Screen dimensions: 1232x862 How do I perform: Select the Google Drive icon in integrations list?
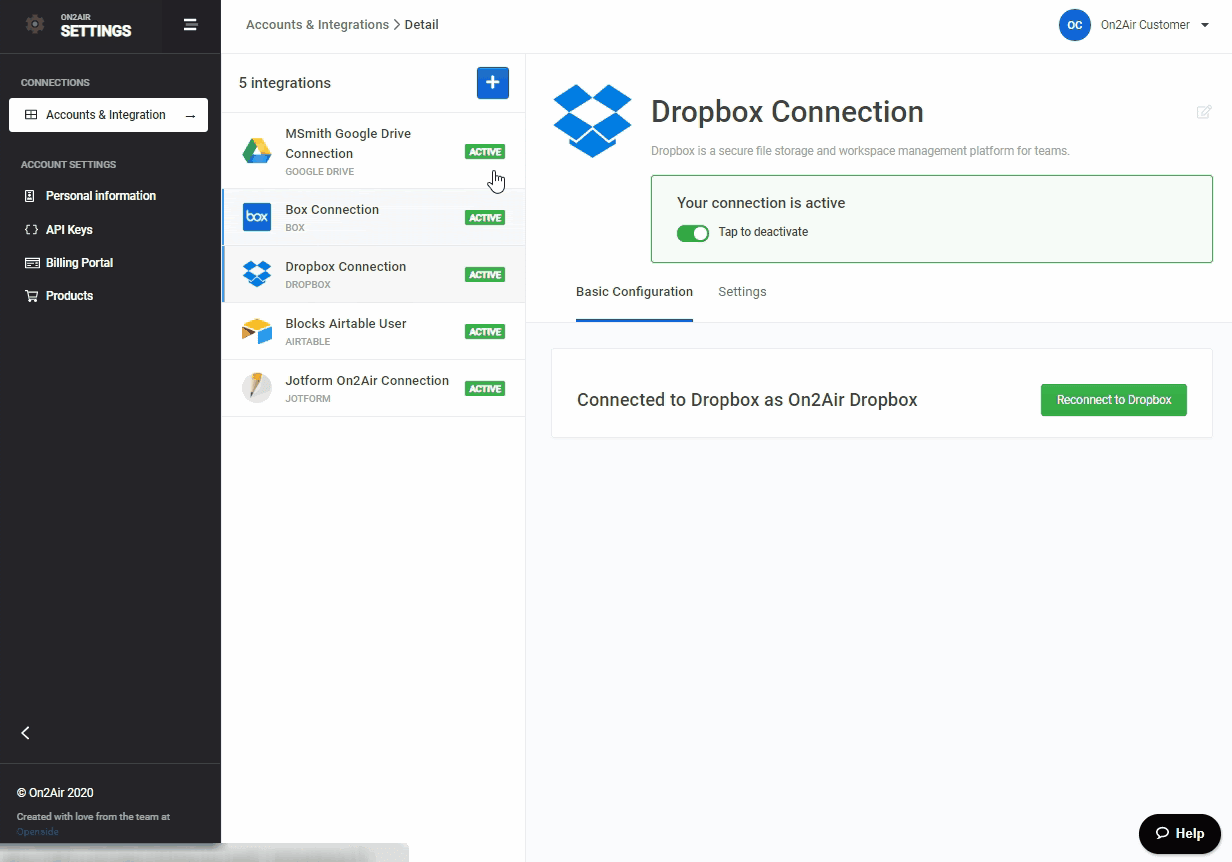point(257,151)
